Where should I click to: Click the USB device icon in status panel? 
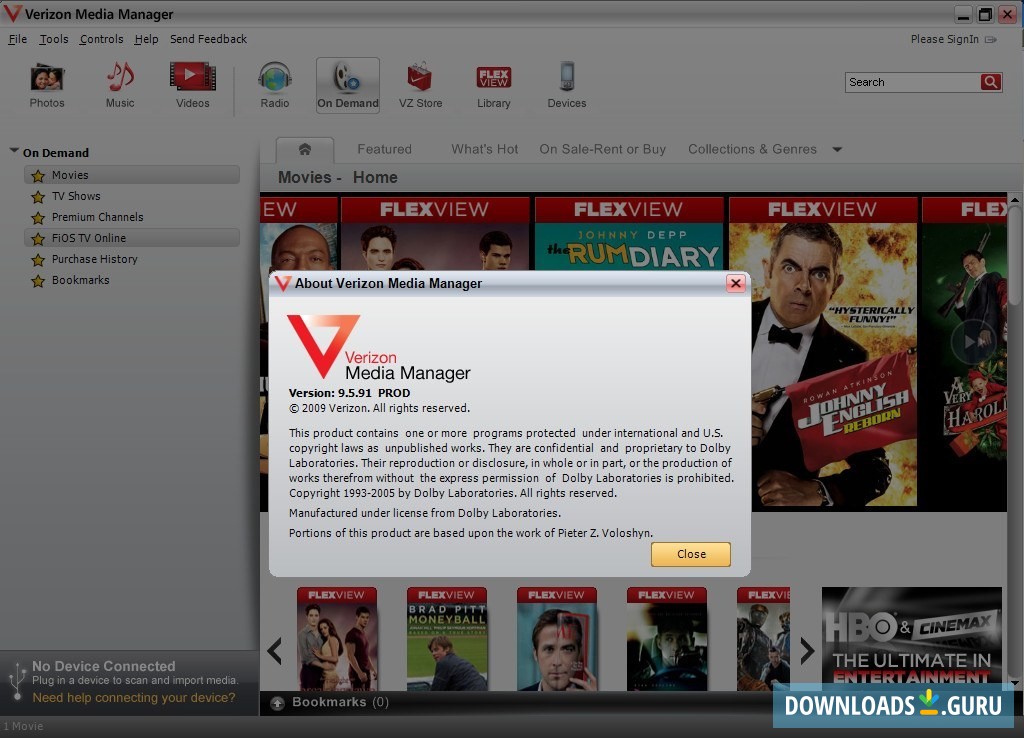point(17,682)
